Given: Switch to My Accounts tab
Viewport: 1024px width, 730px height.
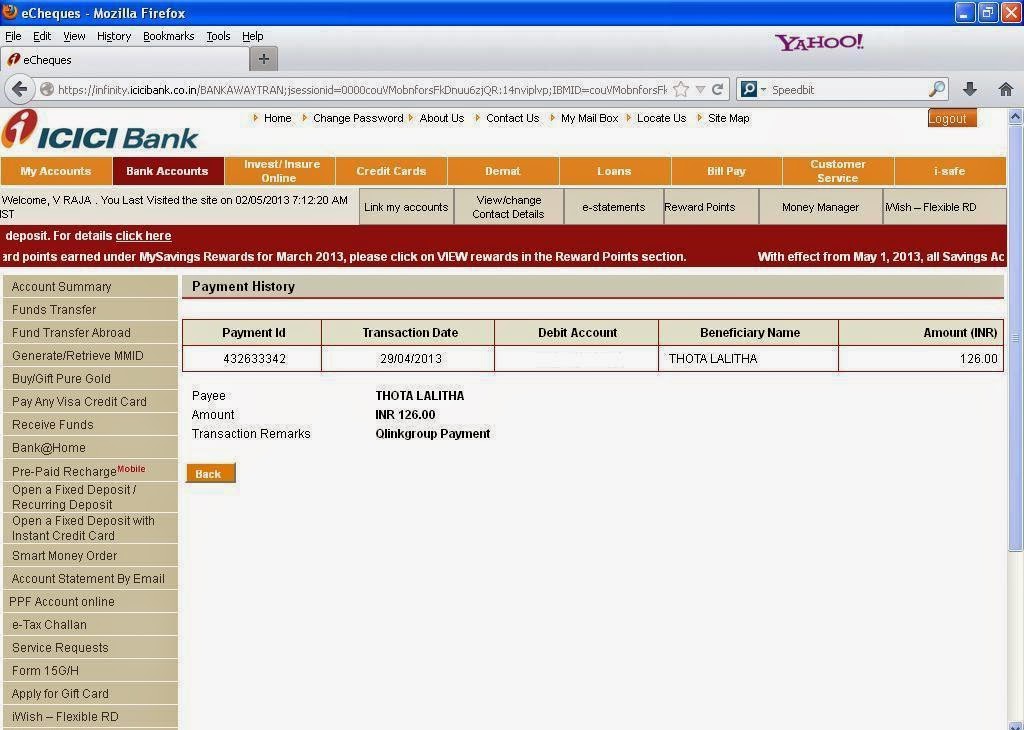Looking at the screenshot, I should (x=56, y=171).
